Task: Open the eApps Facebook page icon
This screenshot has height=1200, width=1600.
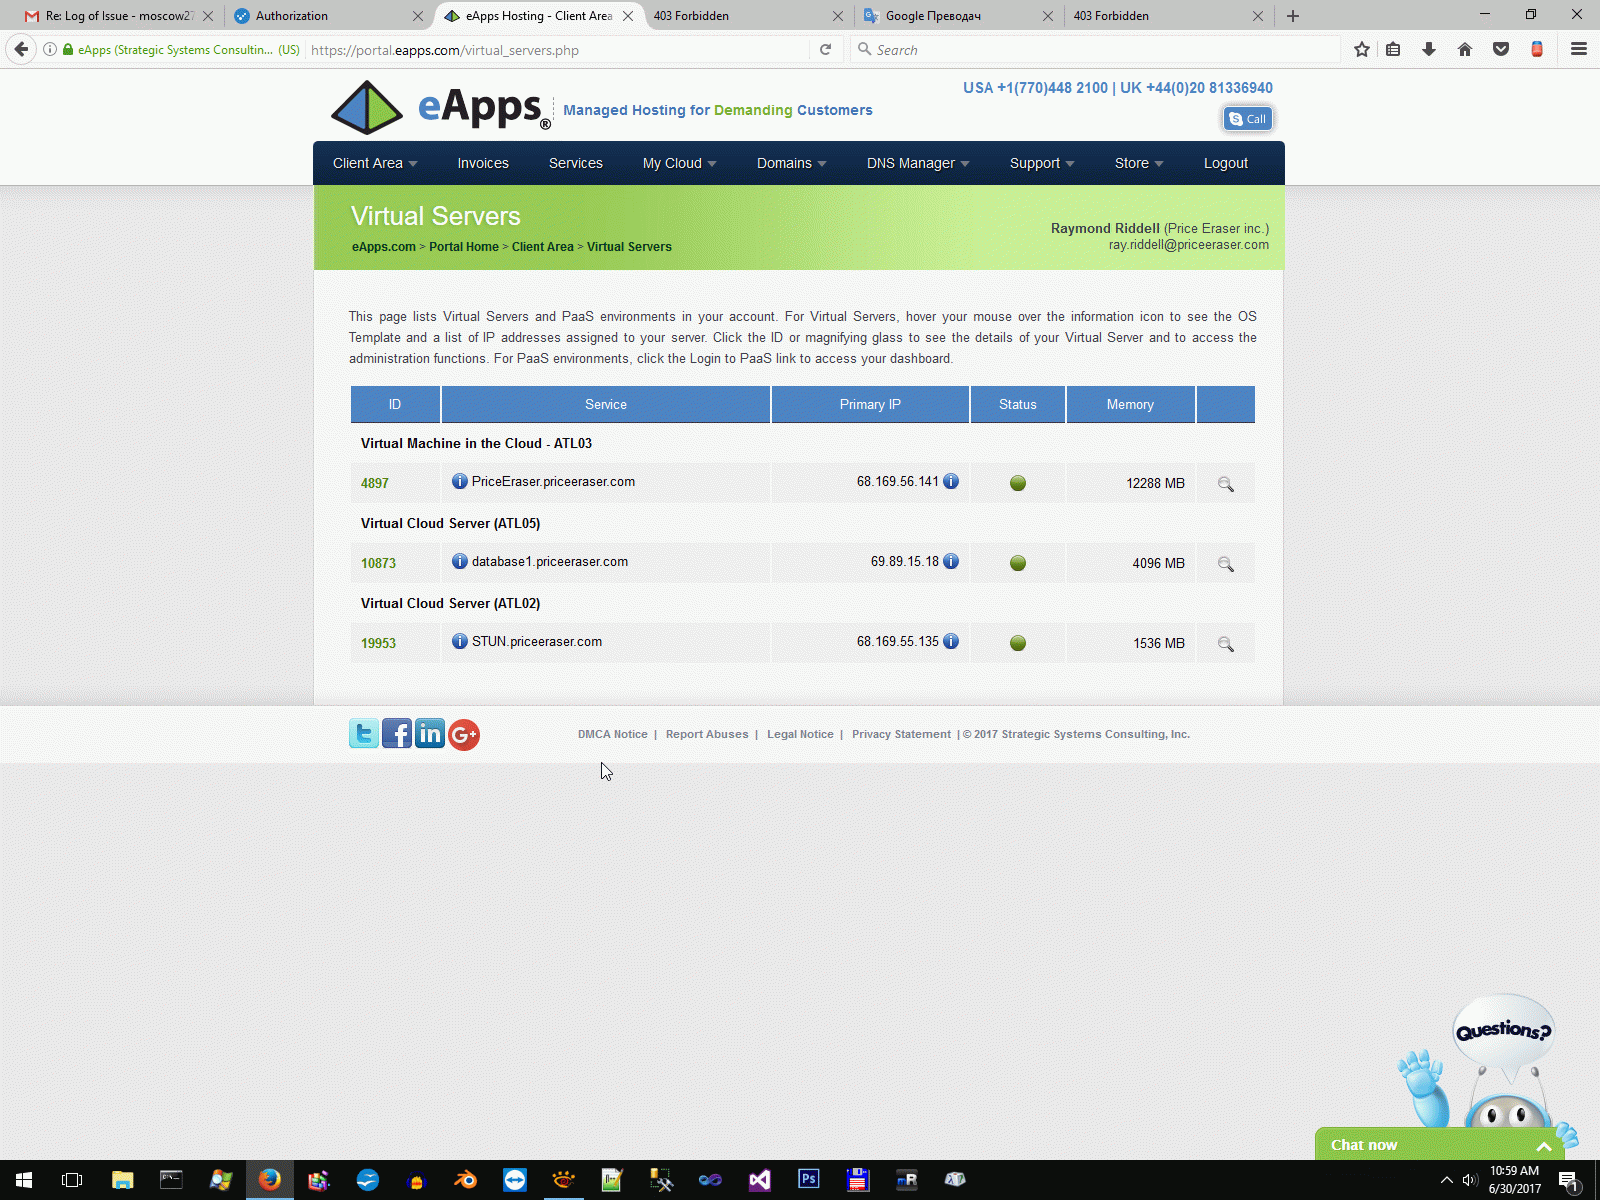Action: [397, 734]
